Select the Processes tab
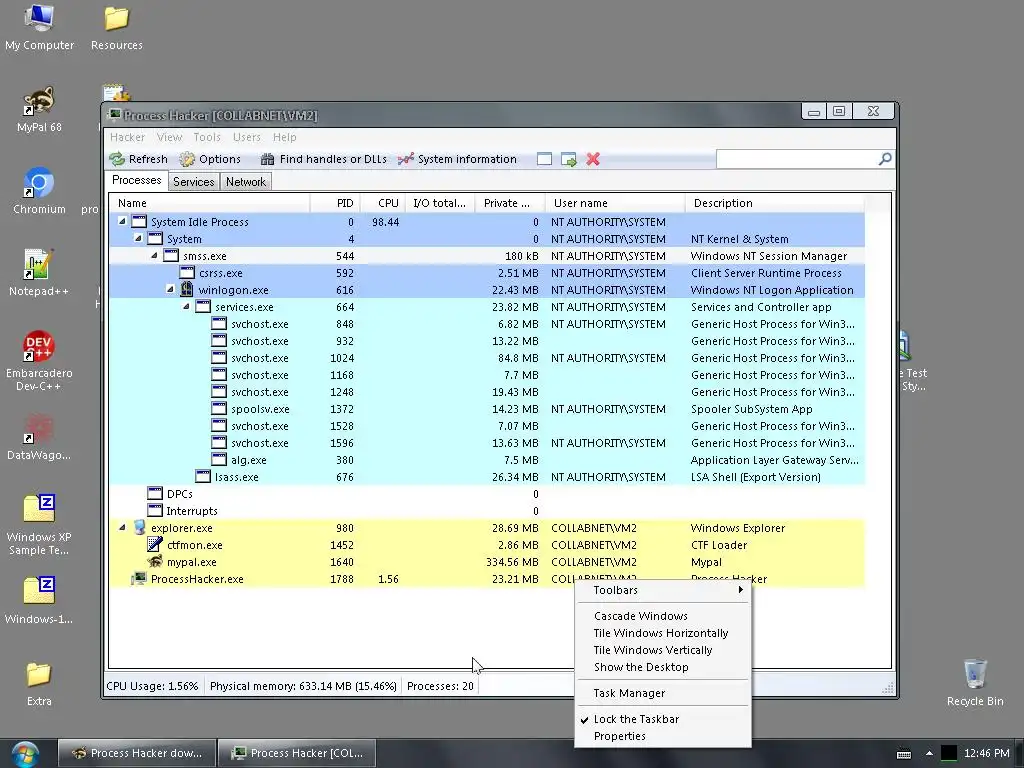The height and width of the screenshot is (768, 1024). pyautogui.click(x=136, y=180)
